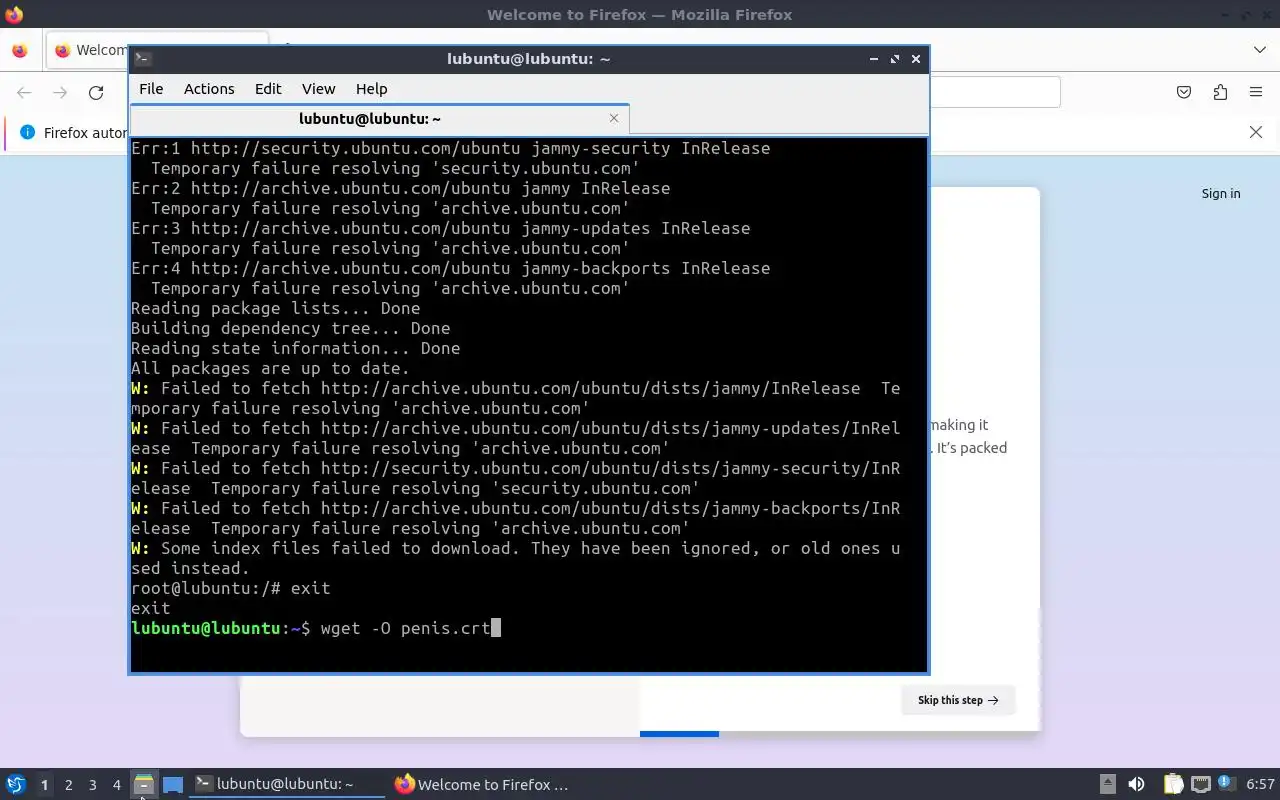Click 'Building dependency tree... Done' line

[x=291, y=328]
